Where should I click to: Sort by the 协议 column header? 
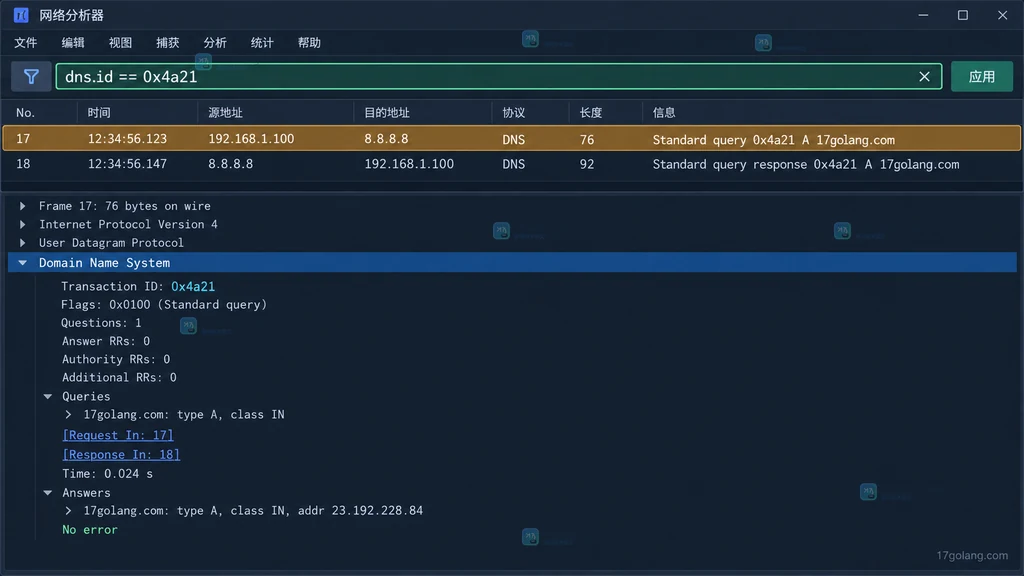click(513, 113)
